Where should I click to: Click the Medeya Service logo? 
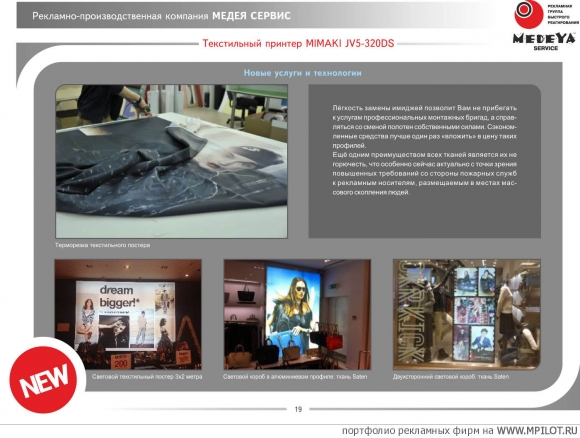tap(544, 41)
